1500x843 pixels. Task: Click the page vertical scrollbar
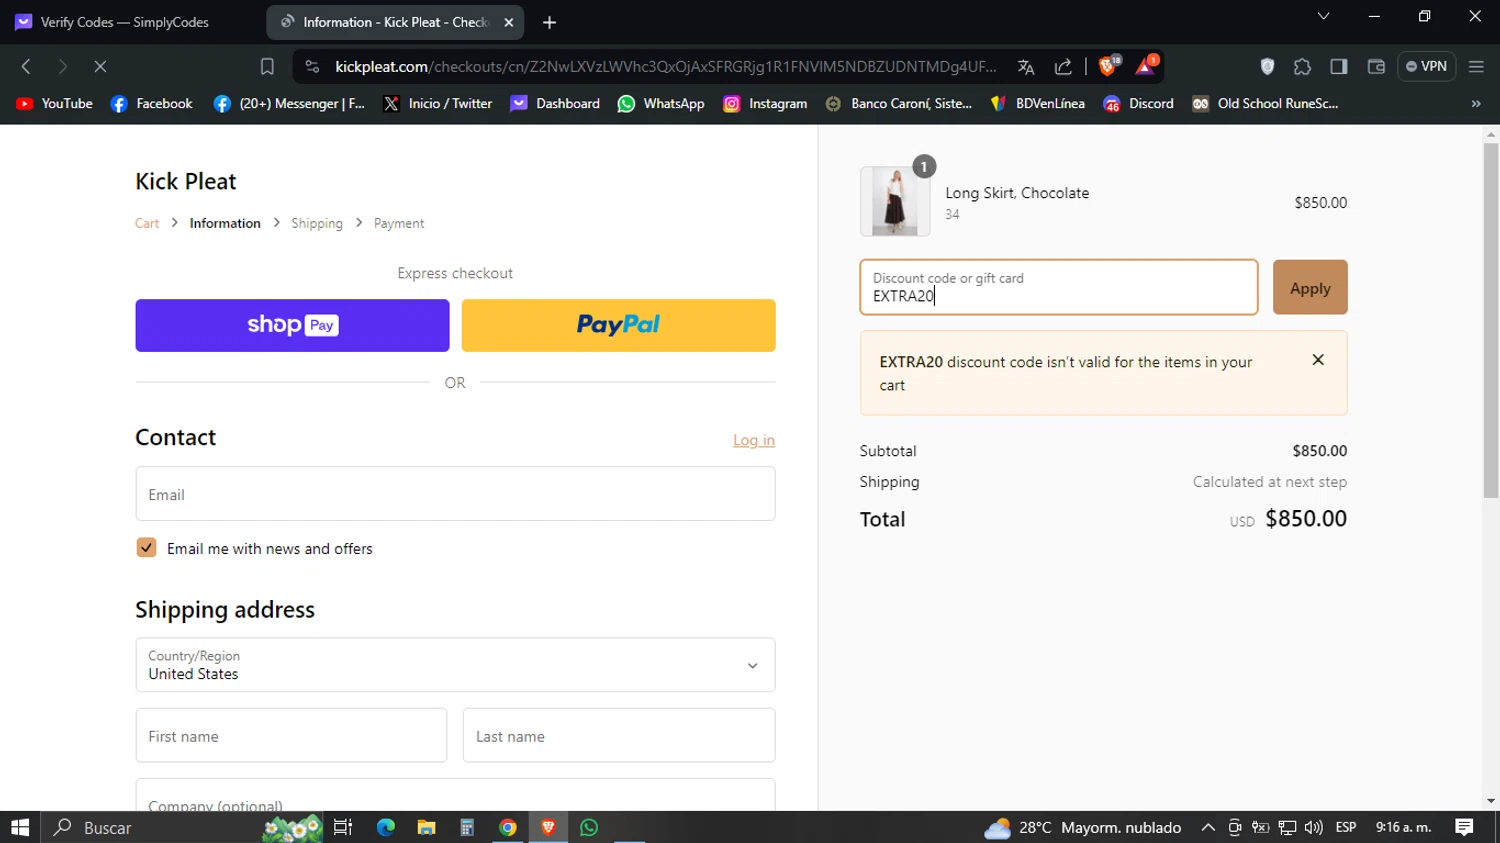point(1491,320)
